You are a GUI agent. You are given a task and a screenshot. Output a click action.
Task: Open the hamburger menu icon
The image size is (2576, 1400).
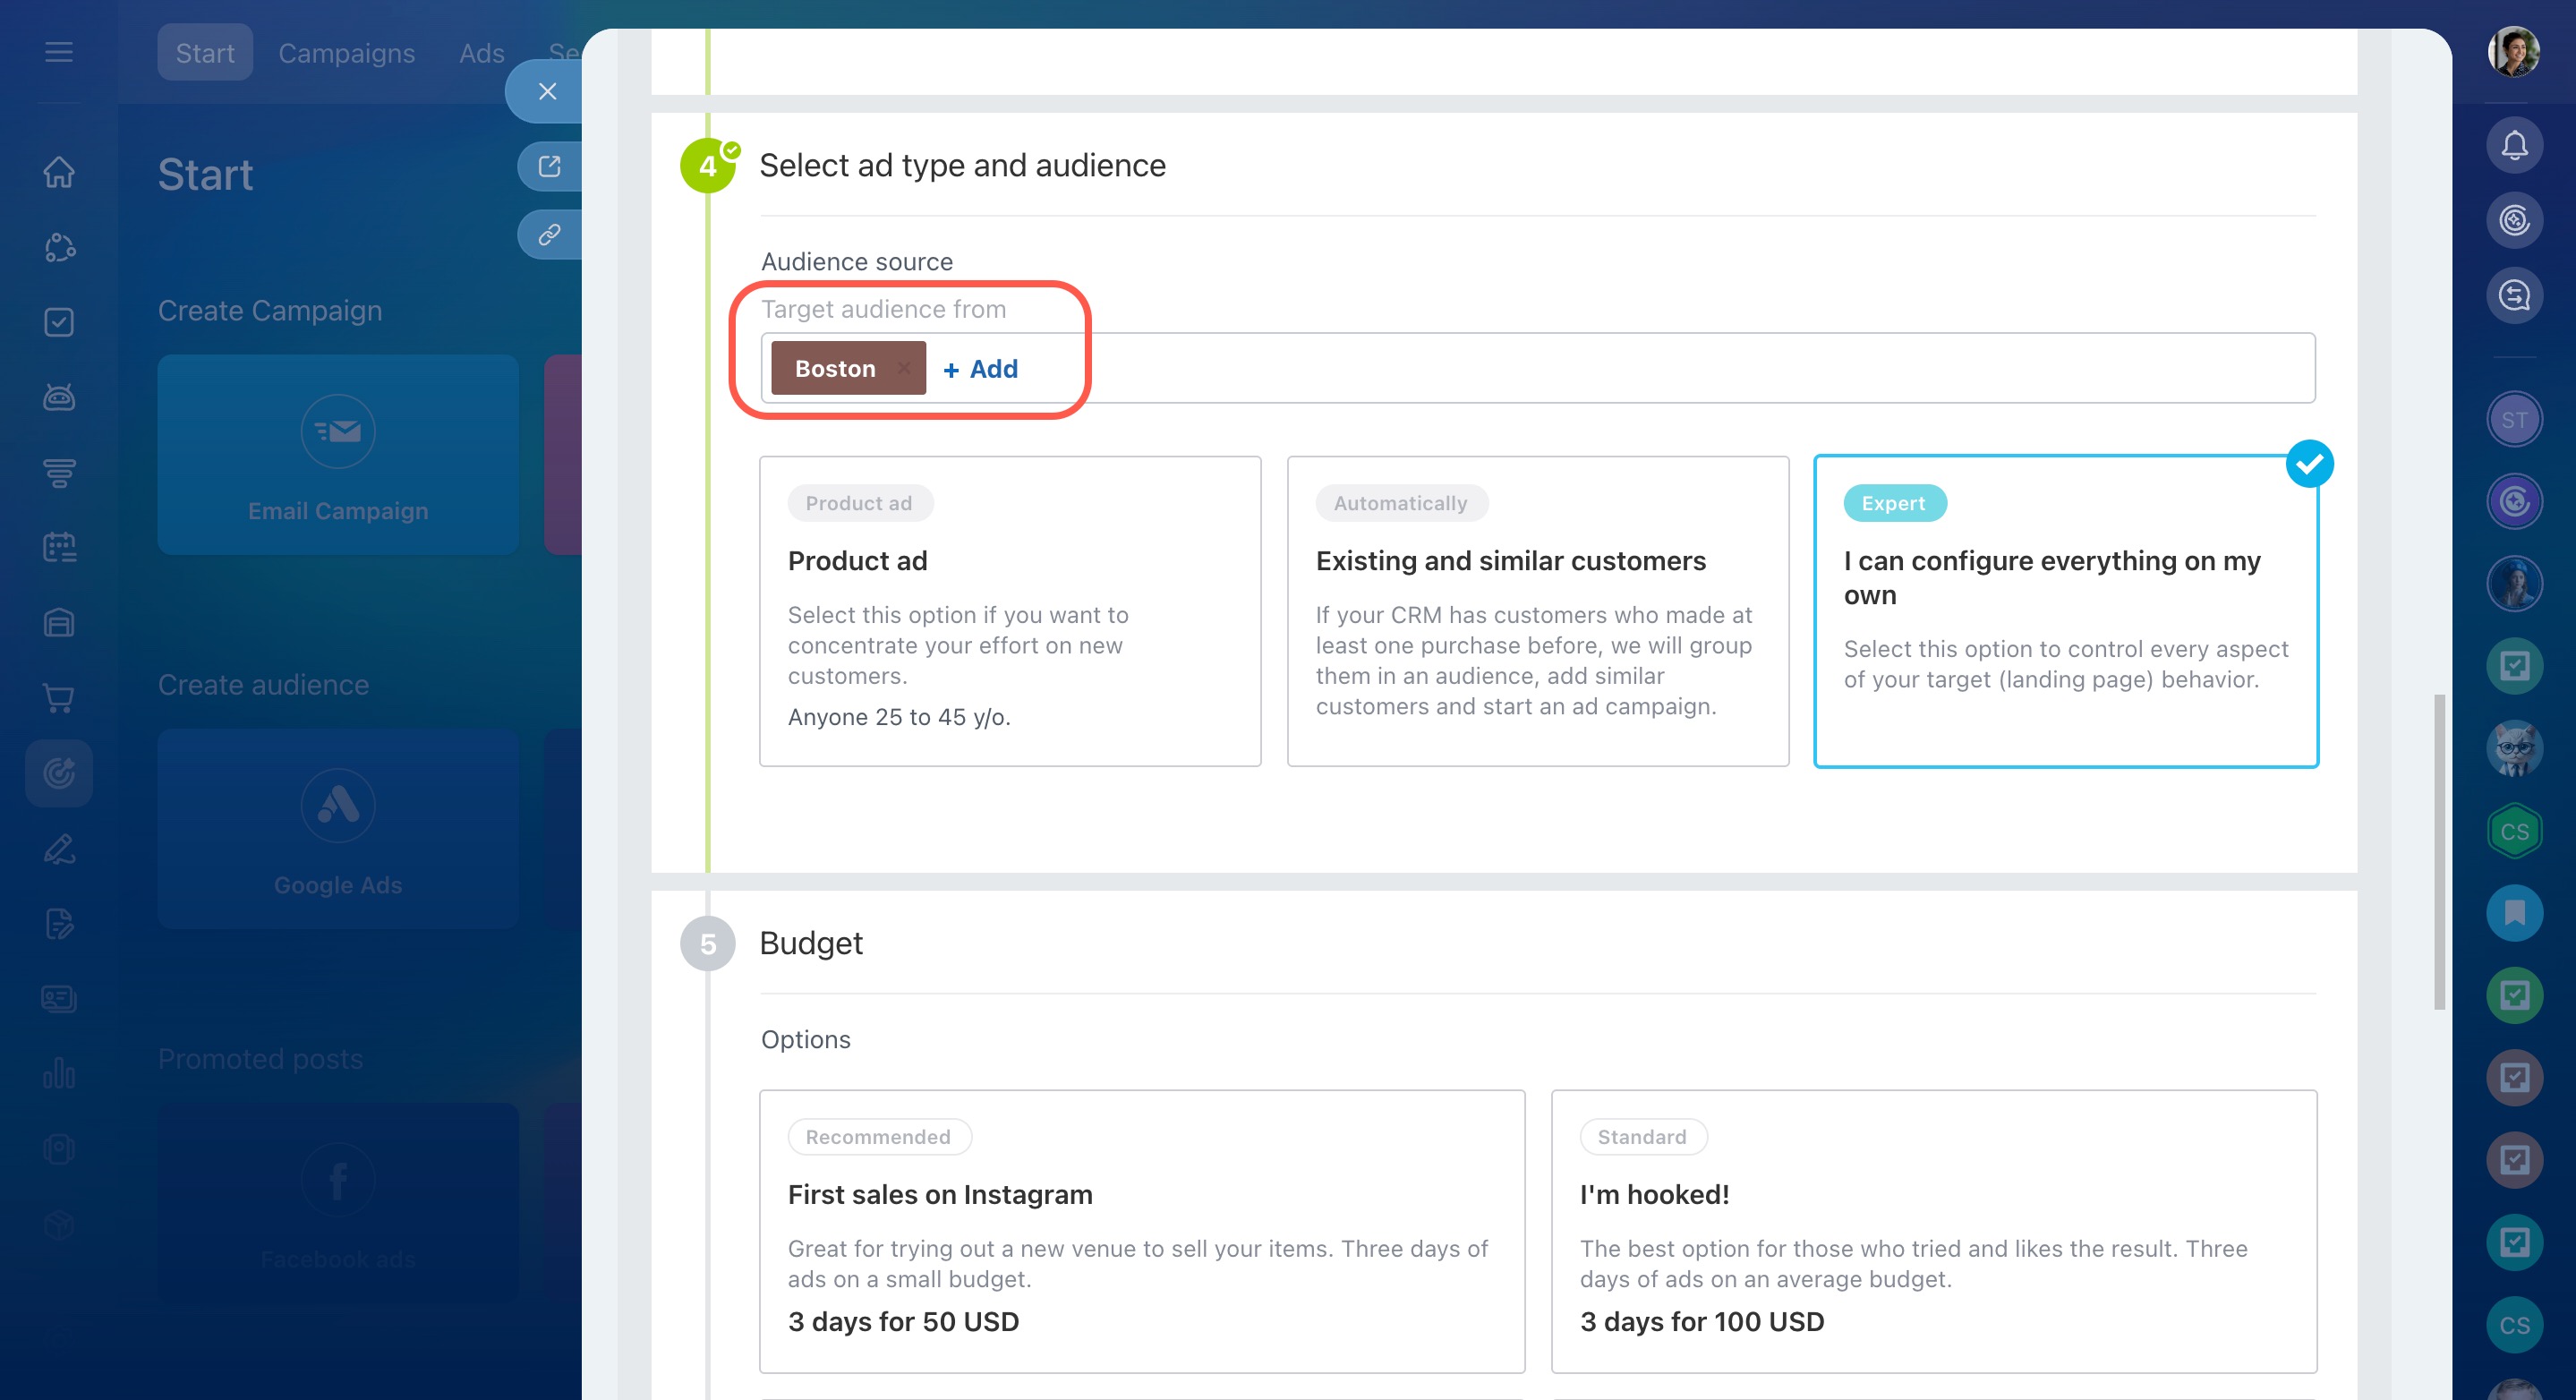[59, 52]
